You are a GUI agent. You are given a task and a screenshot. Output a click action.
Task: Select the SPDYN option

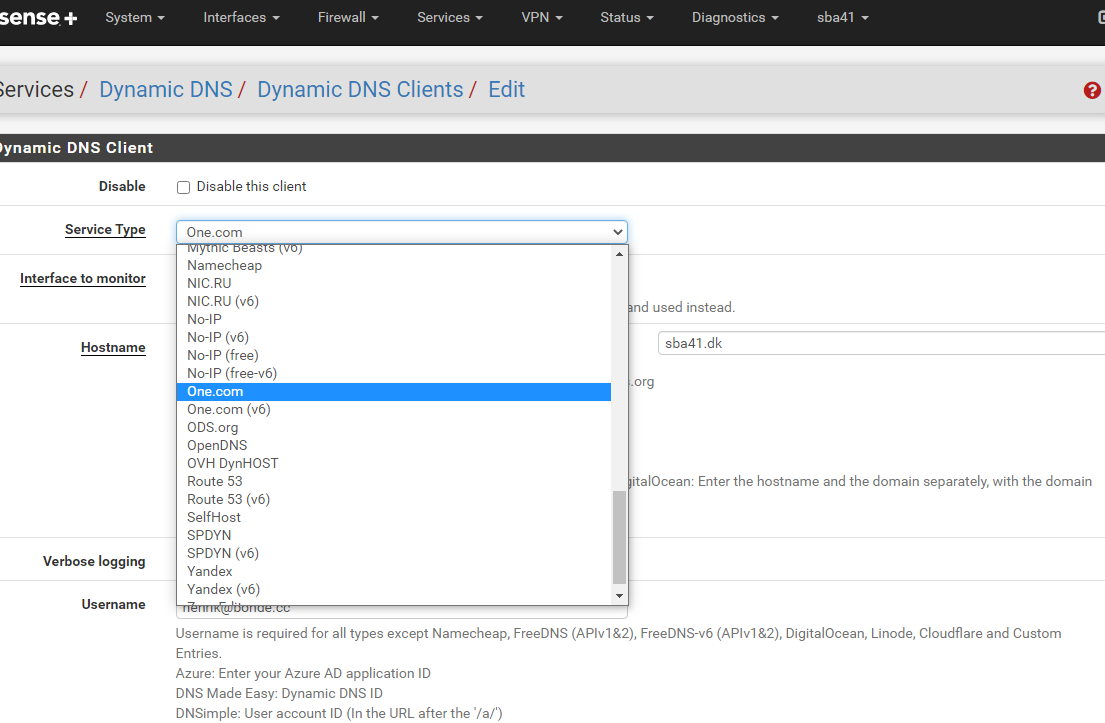[x=393, y=536]
